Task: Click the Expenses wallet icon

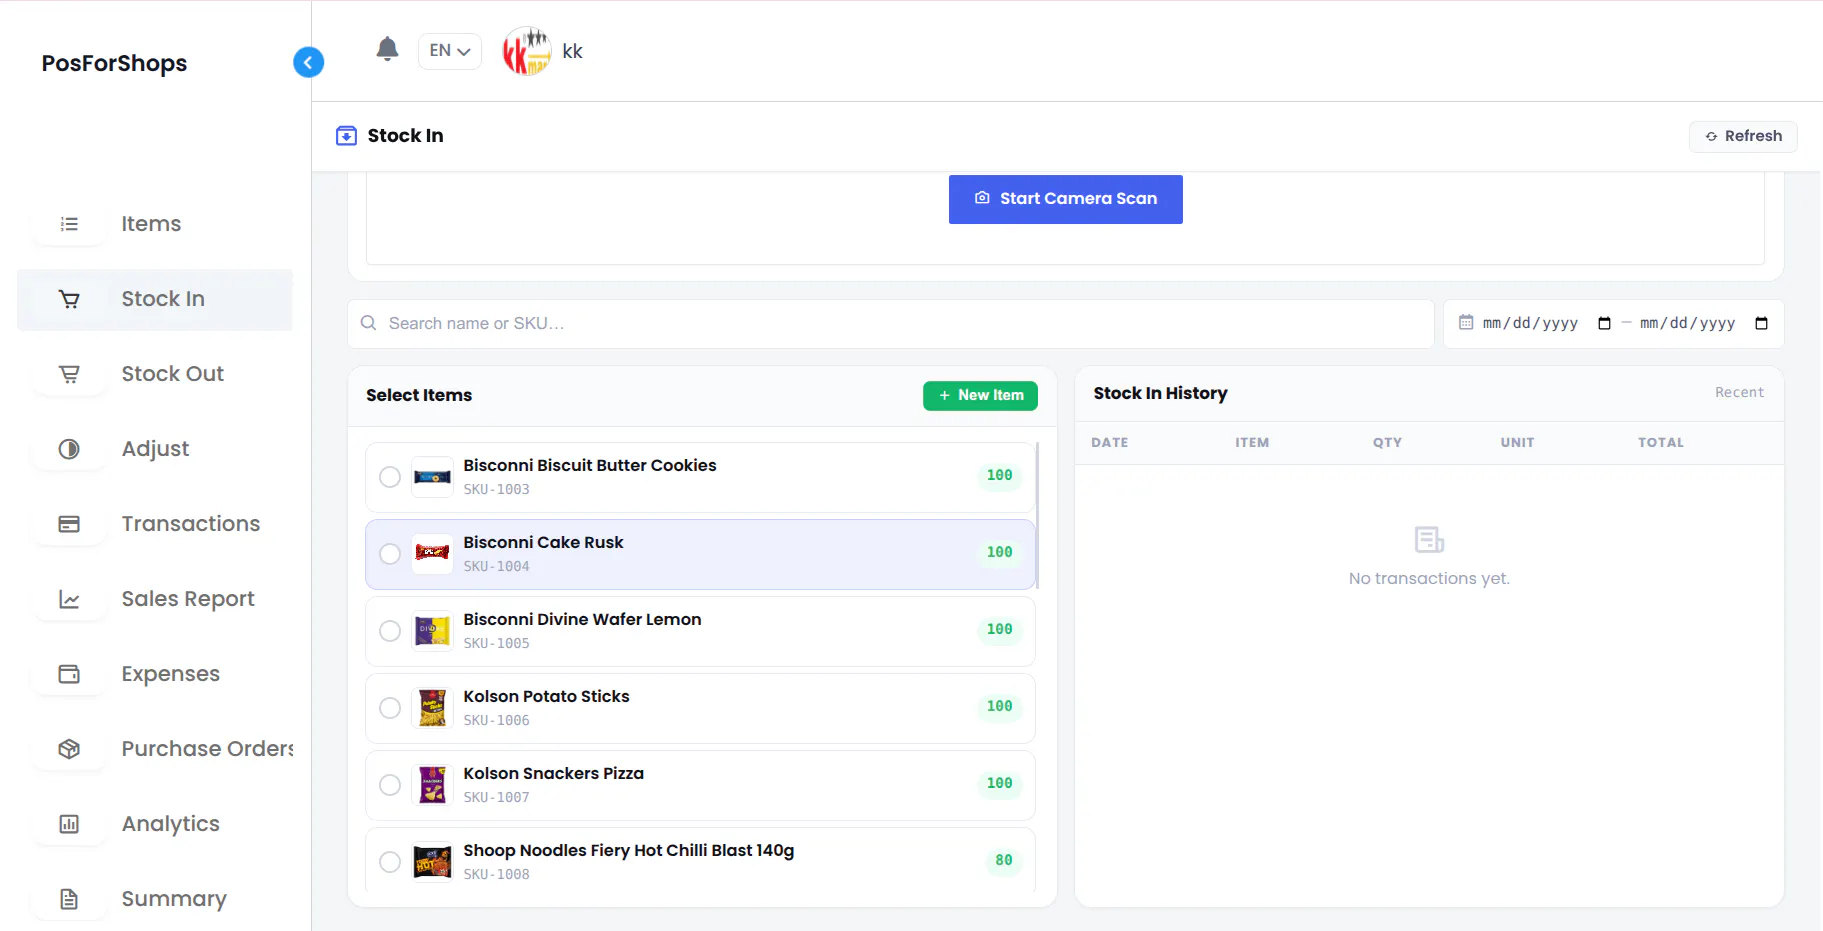Action: 69,674
